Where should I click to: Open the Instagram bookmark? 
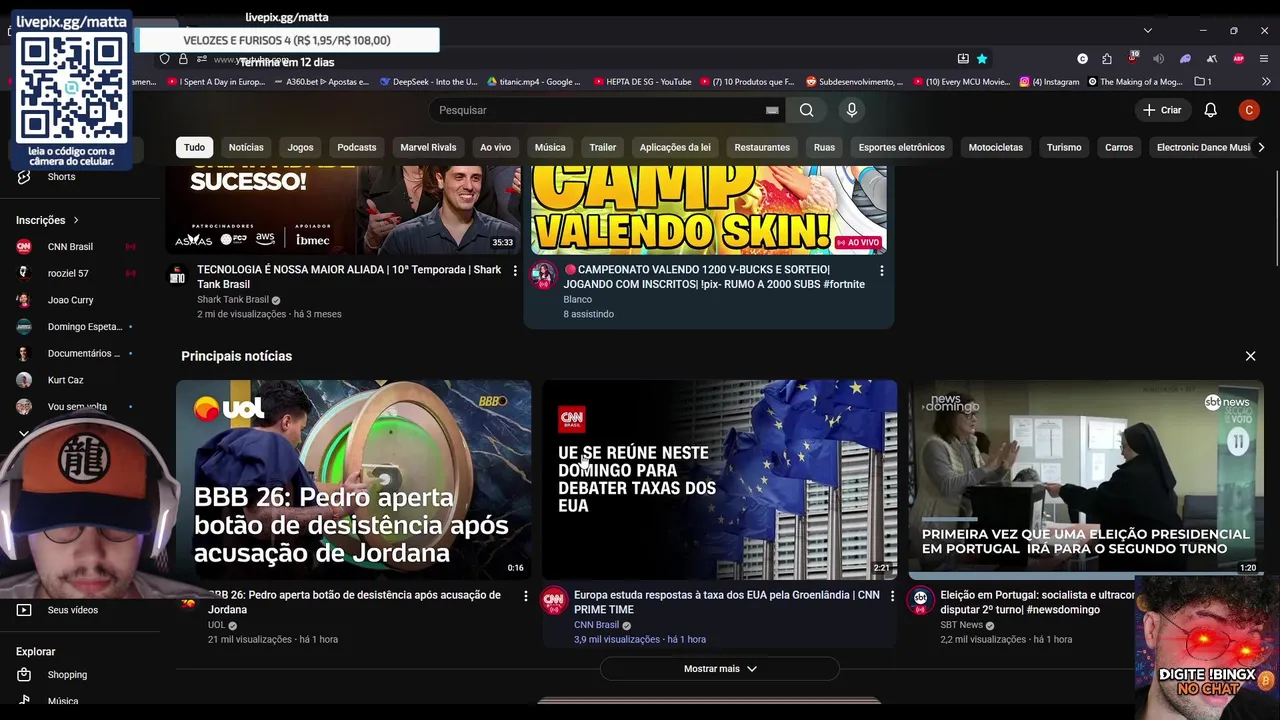pyautogui.click(x=1049, y=82)
